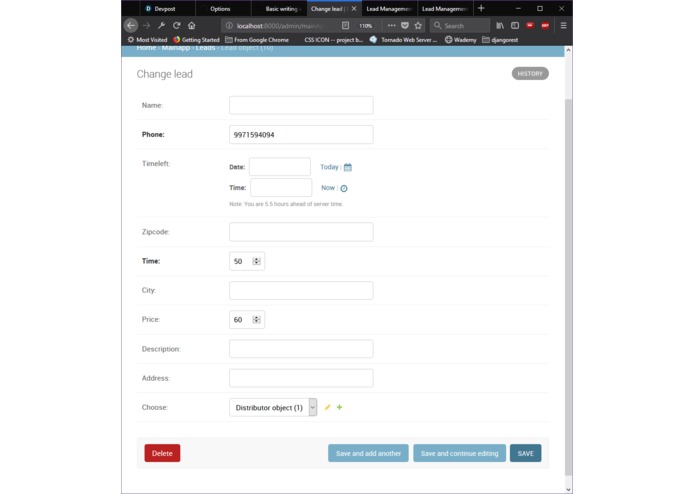
Task: Reload the current page
Action: (x=176, y=26)
